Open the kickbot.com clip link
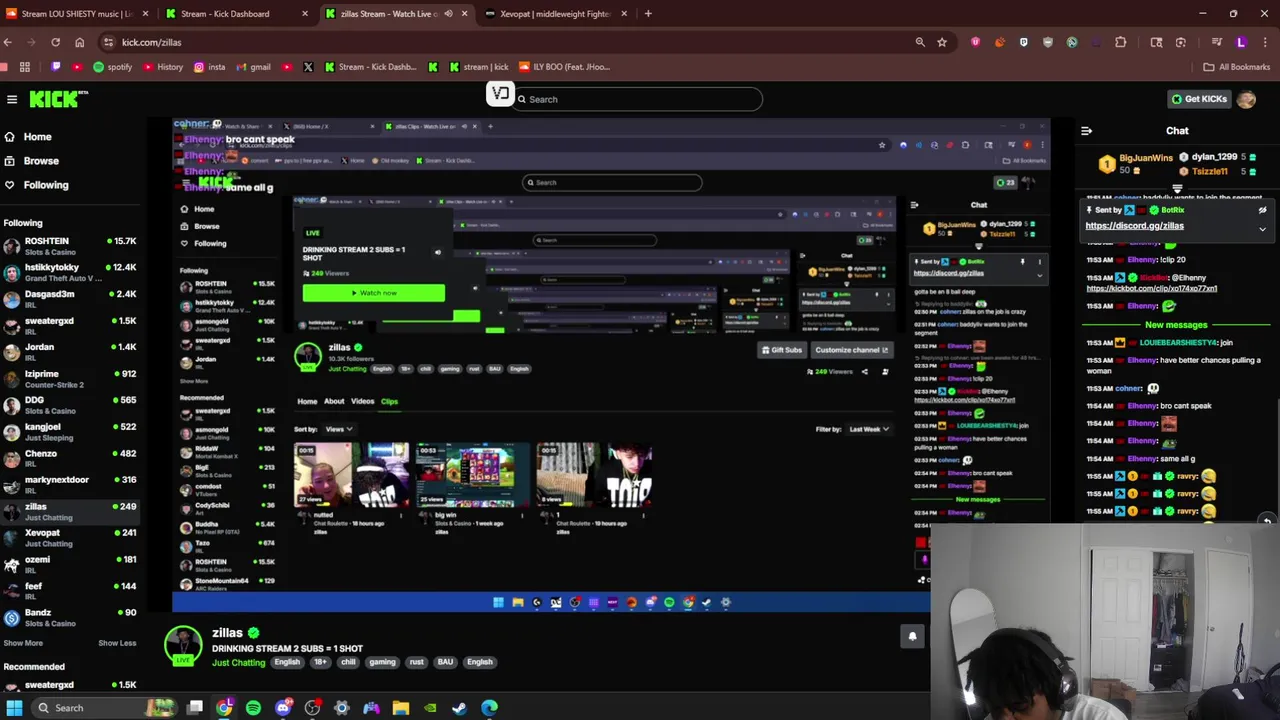Screen dimensions: 1280x720 [1151, 289]
